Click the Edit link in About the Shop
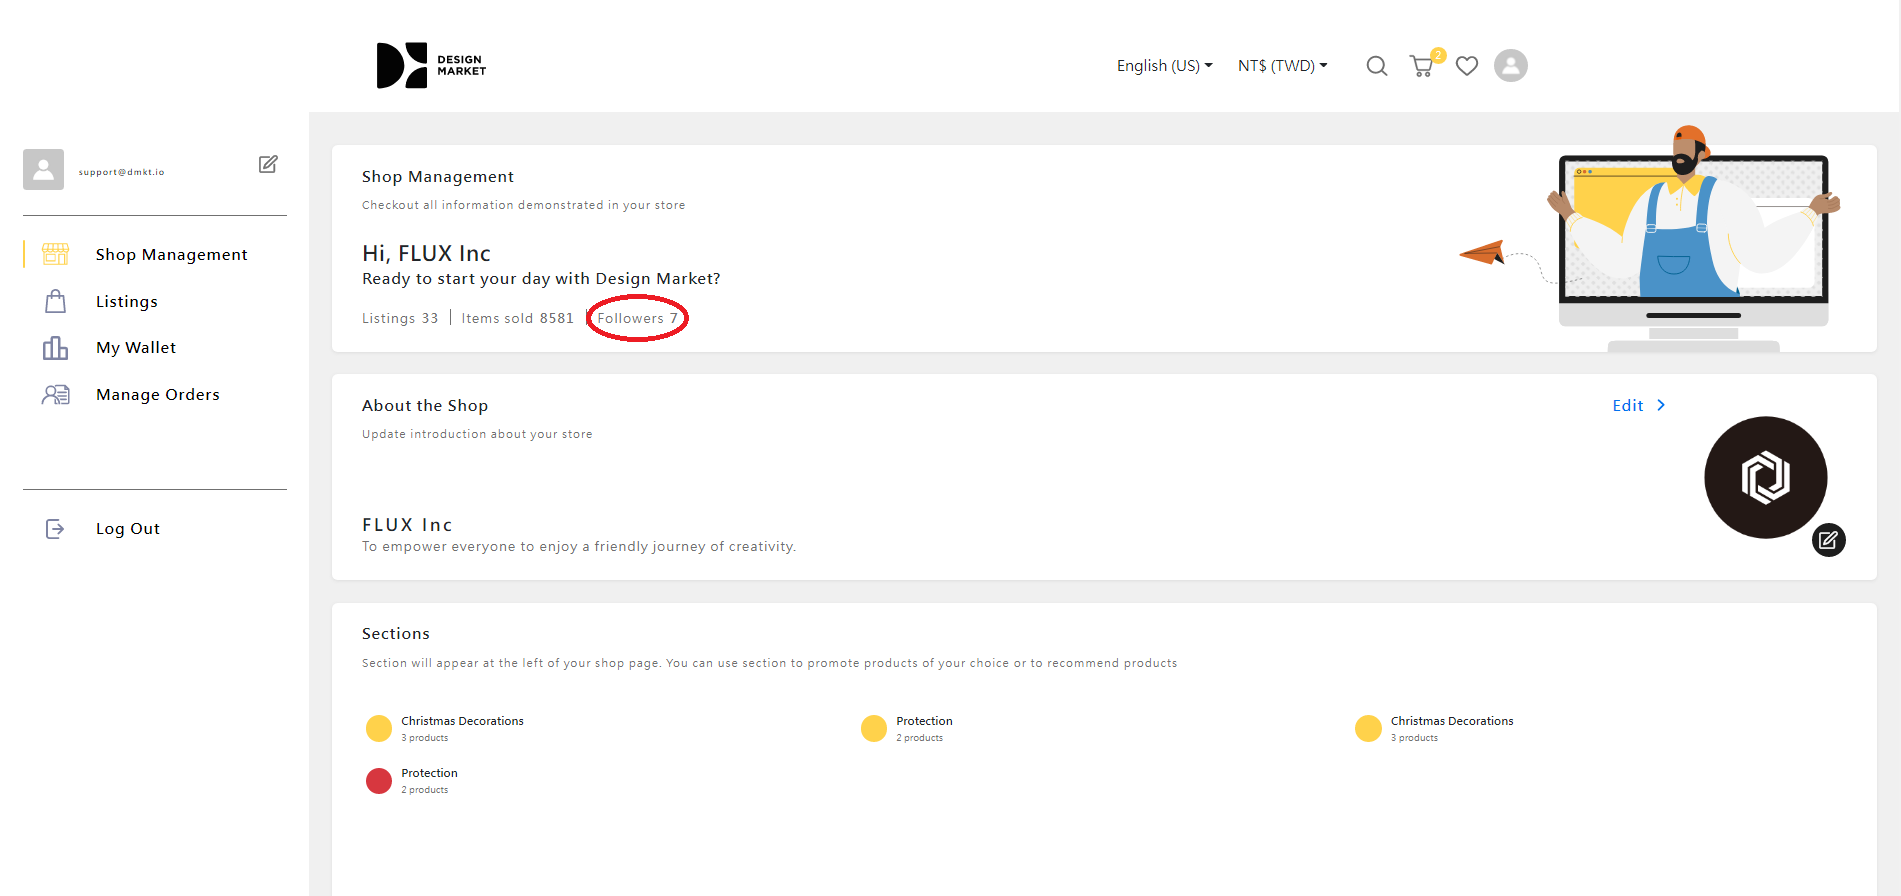Viewport: 1901px width, 896px height. [1627, 405]
